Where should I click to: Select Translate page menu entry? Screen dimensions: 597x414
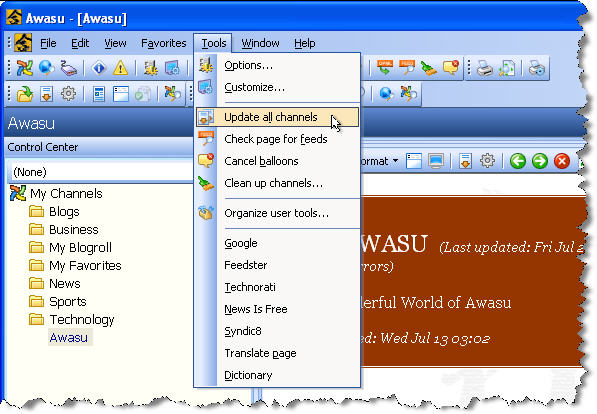pos(277,353)
